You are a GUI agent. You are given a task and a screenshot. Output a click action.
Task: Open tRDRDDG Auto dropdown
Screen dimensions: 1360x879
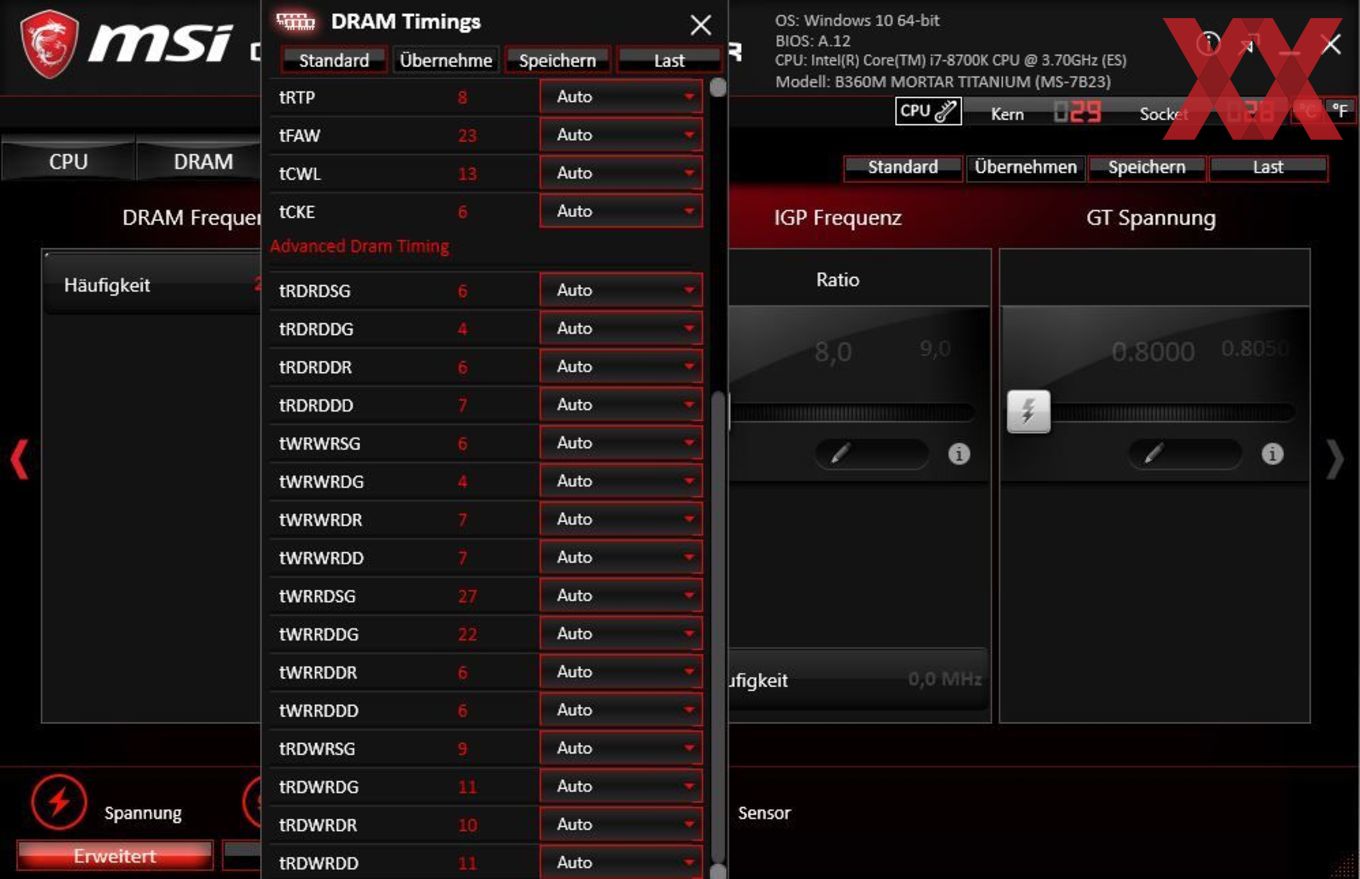pyautogui.click(x=621, y=328)
